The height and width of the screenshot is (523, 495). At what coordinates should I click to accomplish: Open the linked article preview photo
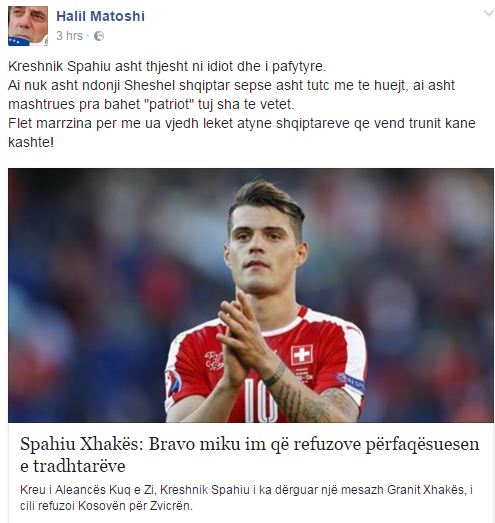click(251, 295)
